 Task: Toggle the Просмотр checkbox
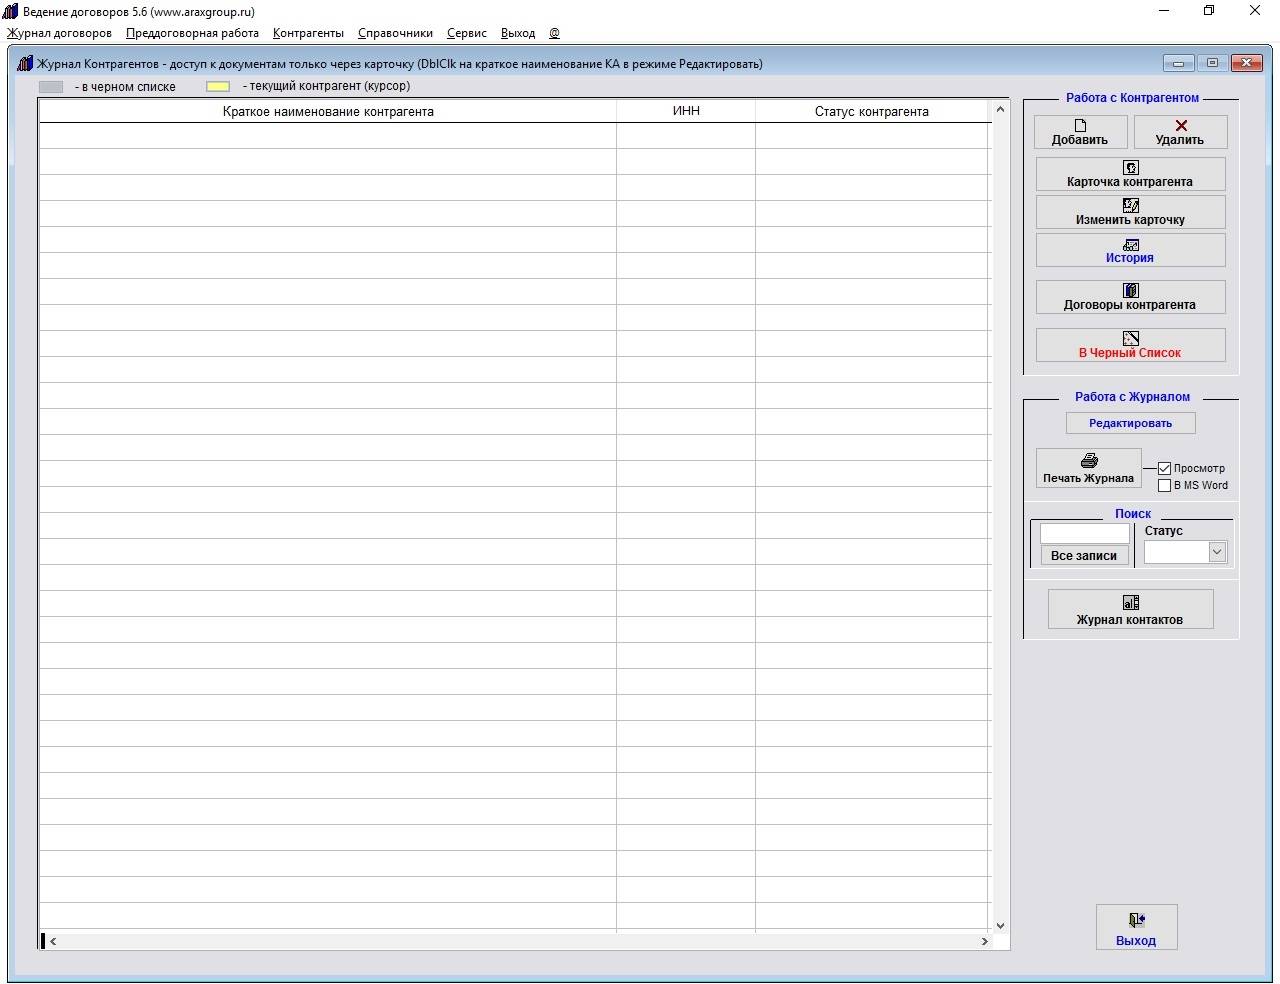[x=1164, y=468]
